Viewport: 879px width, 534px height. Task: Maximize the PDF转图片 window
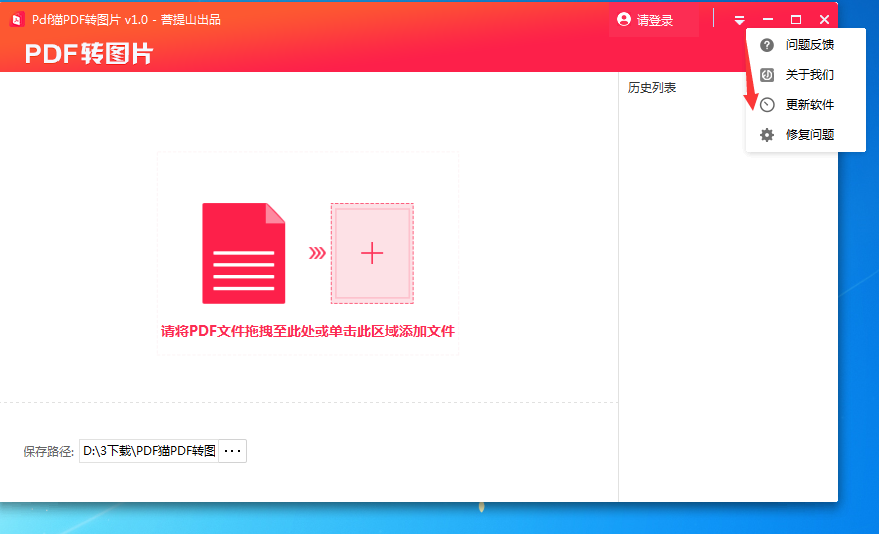pyautogui.click(x=796, y=20)
